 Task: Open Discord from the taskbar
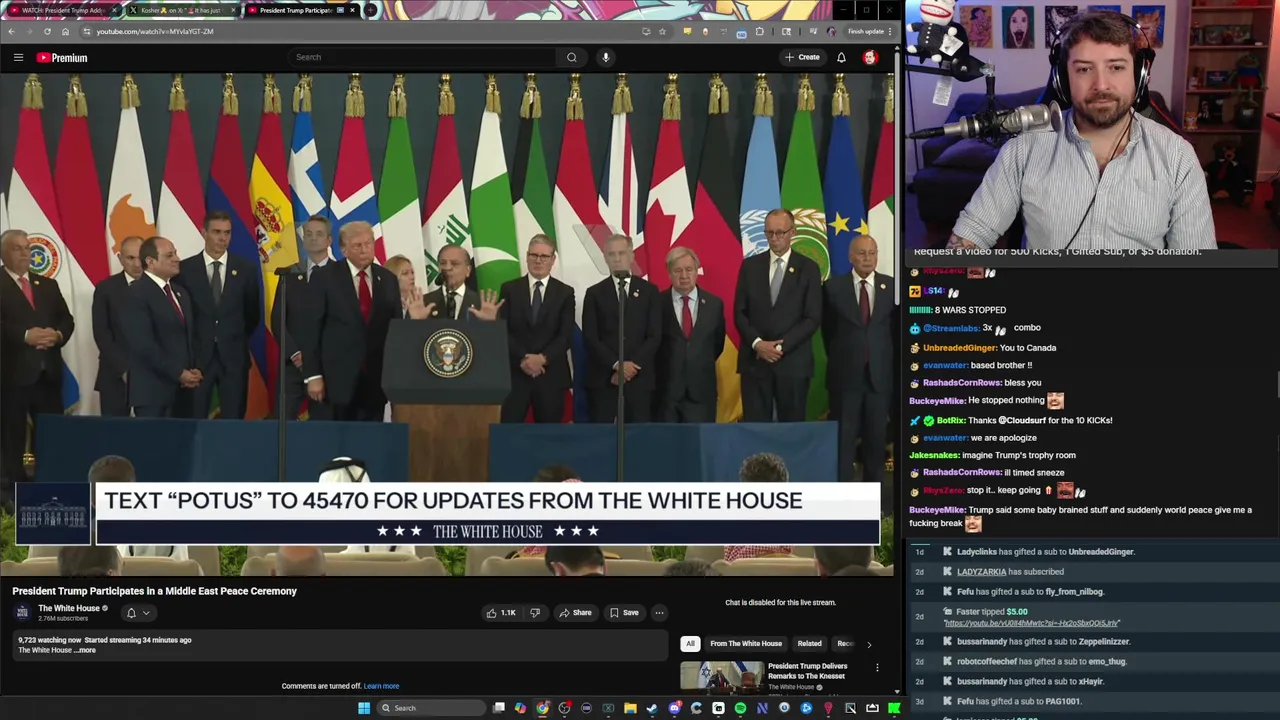(x=674, y=708)
